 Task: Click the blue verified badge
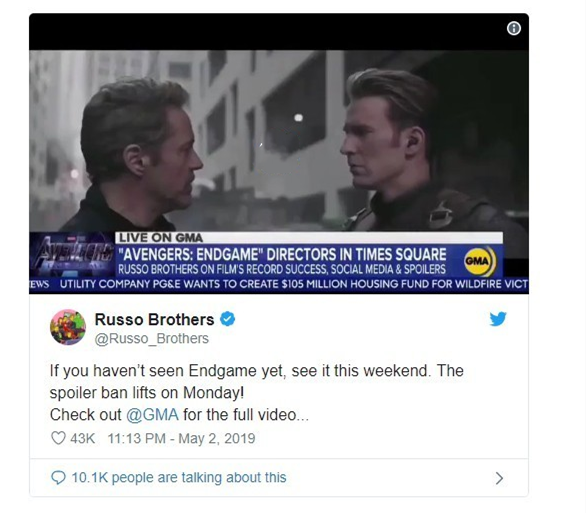click(x=227, y=319)
